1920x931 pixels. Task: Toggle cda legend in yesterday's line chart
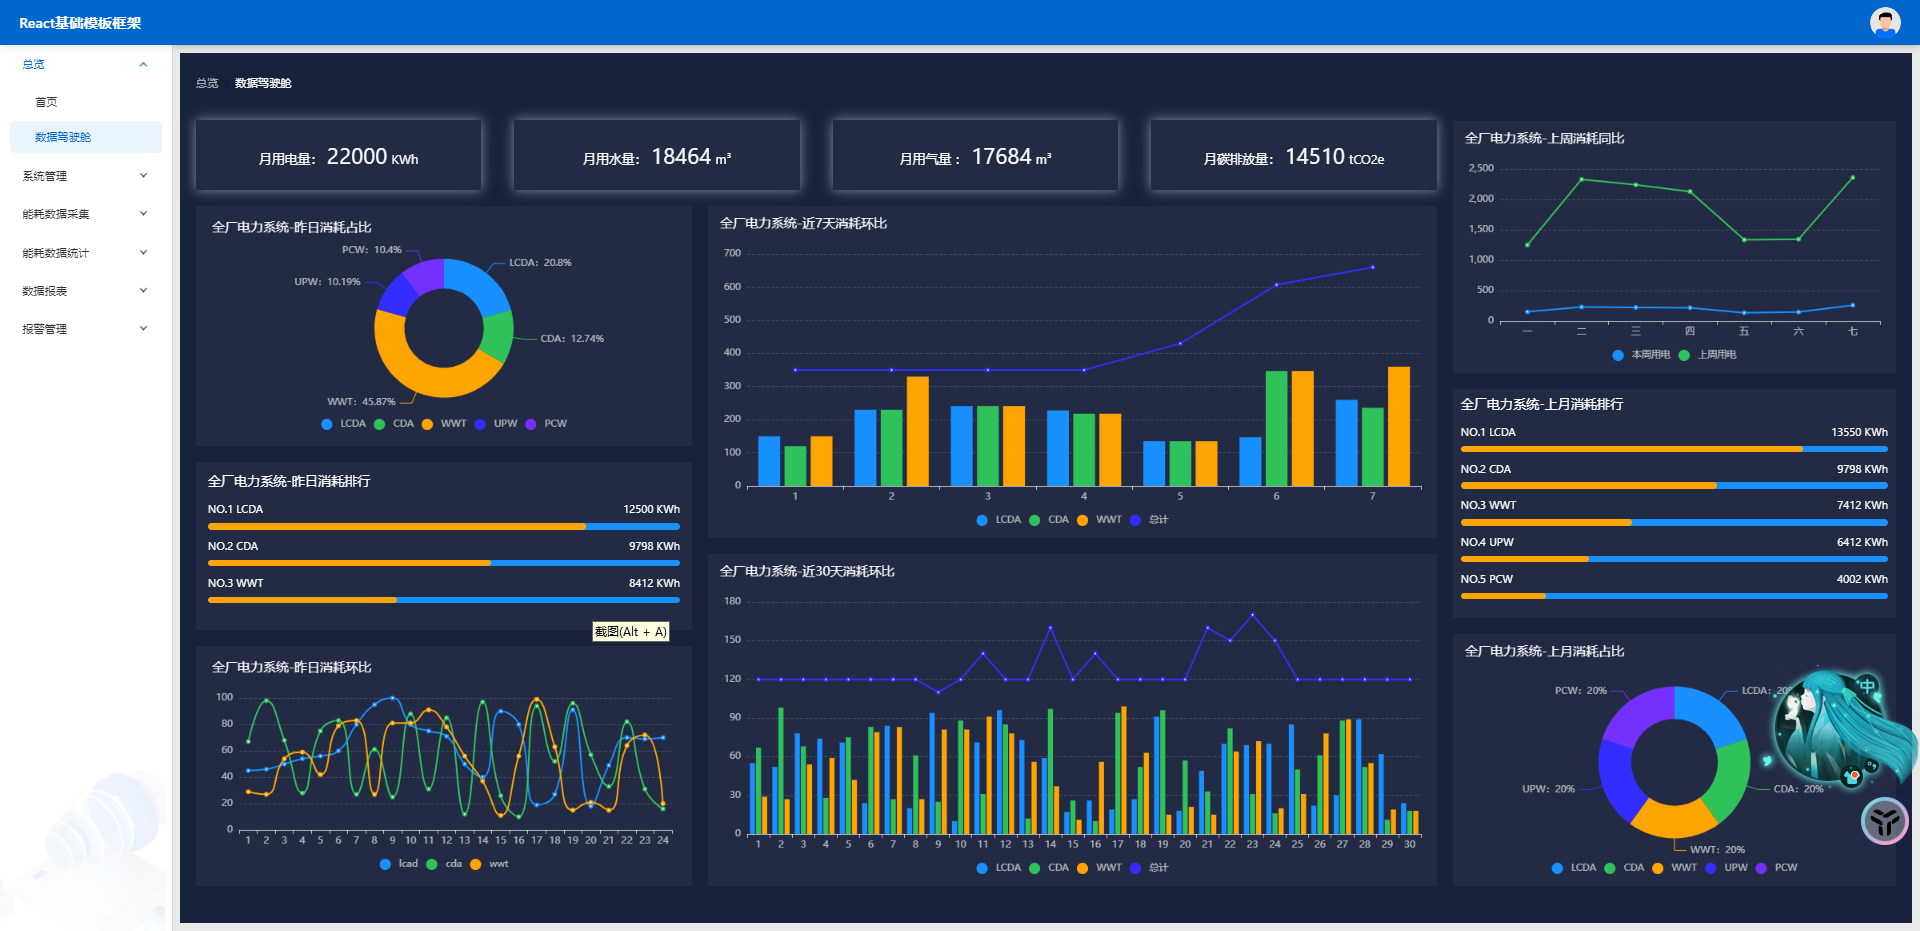tap(444, 864)
